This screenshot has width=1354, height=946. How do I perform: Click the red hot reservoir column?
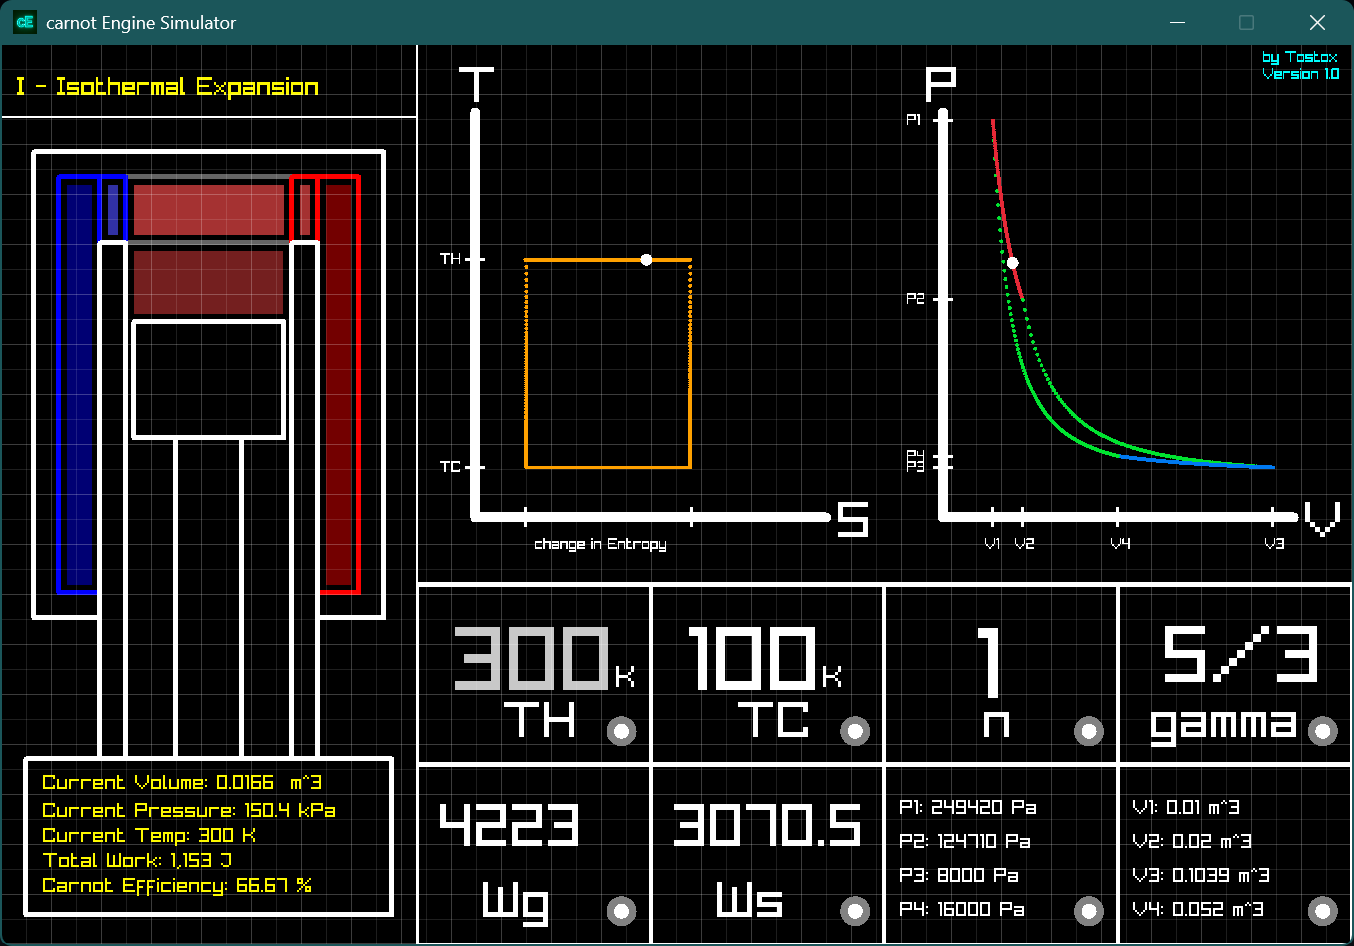point(339,384)
